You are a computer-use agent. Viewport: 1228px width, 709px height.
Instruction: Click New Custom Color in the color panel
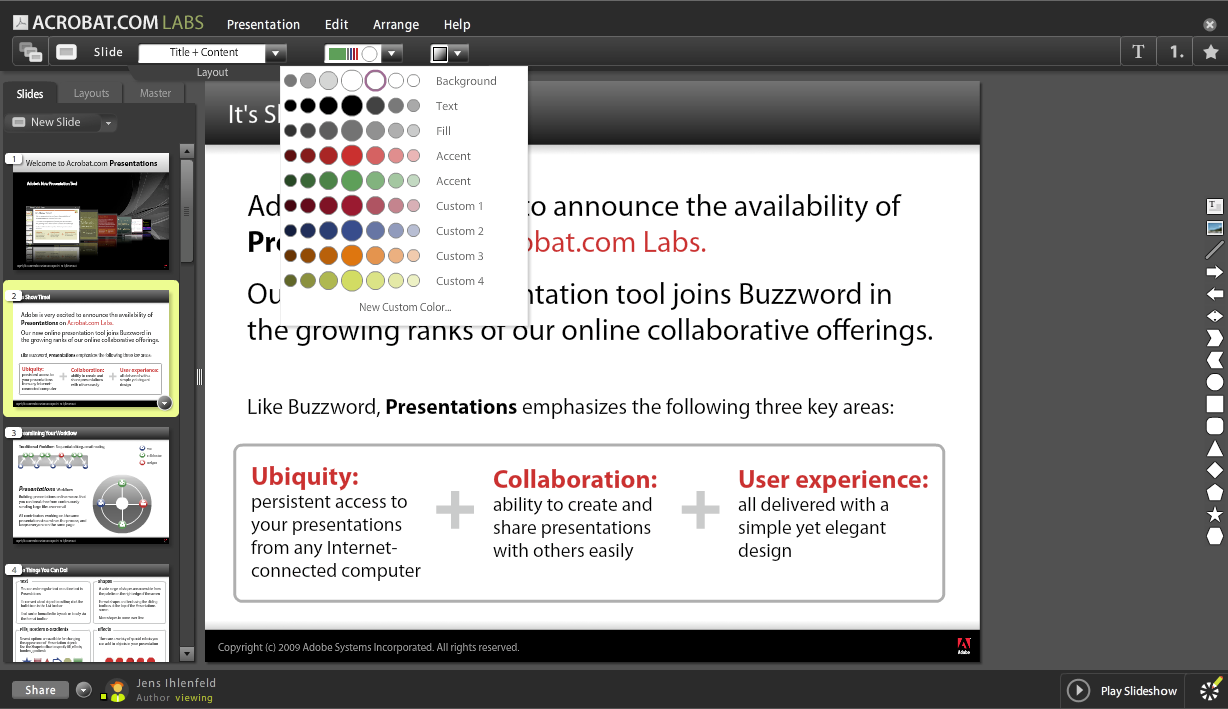405,307
